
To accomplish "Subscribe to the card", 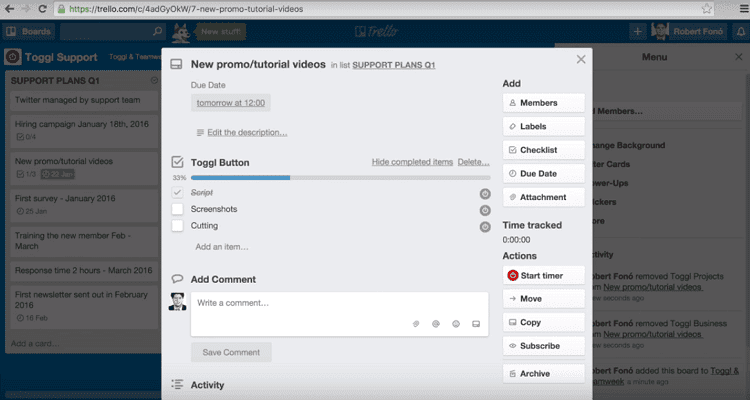I will pyautogui.click(x=543, y=346).
